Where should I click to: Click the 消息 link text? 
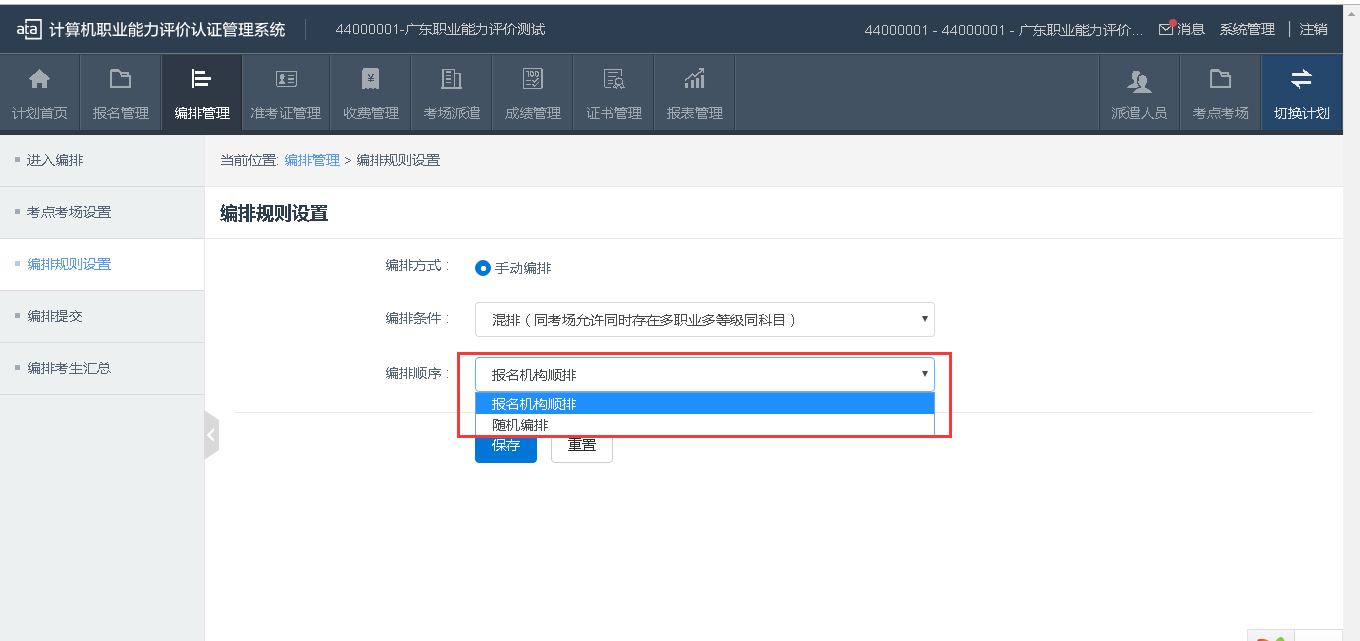[1191, 29]
